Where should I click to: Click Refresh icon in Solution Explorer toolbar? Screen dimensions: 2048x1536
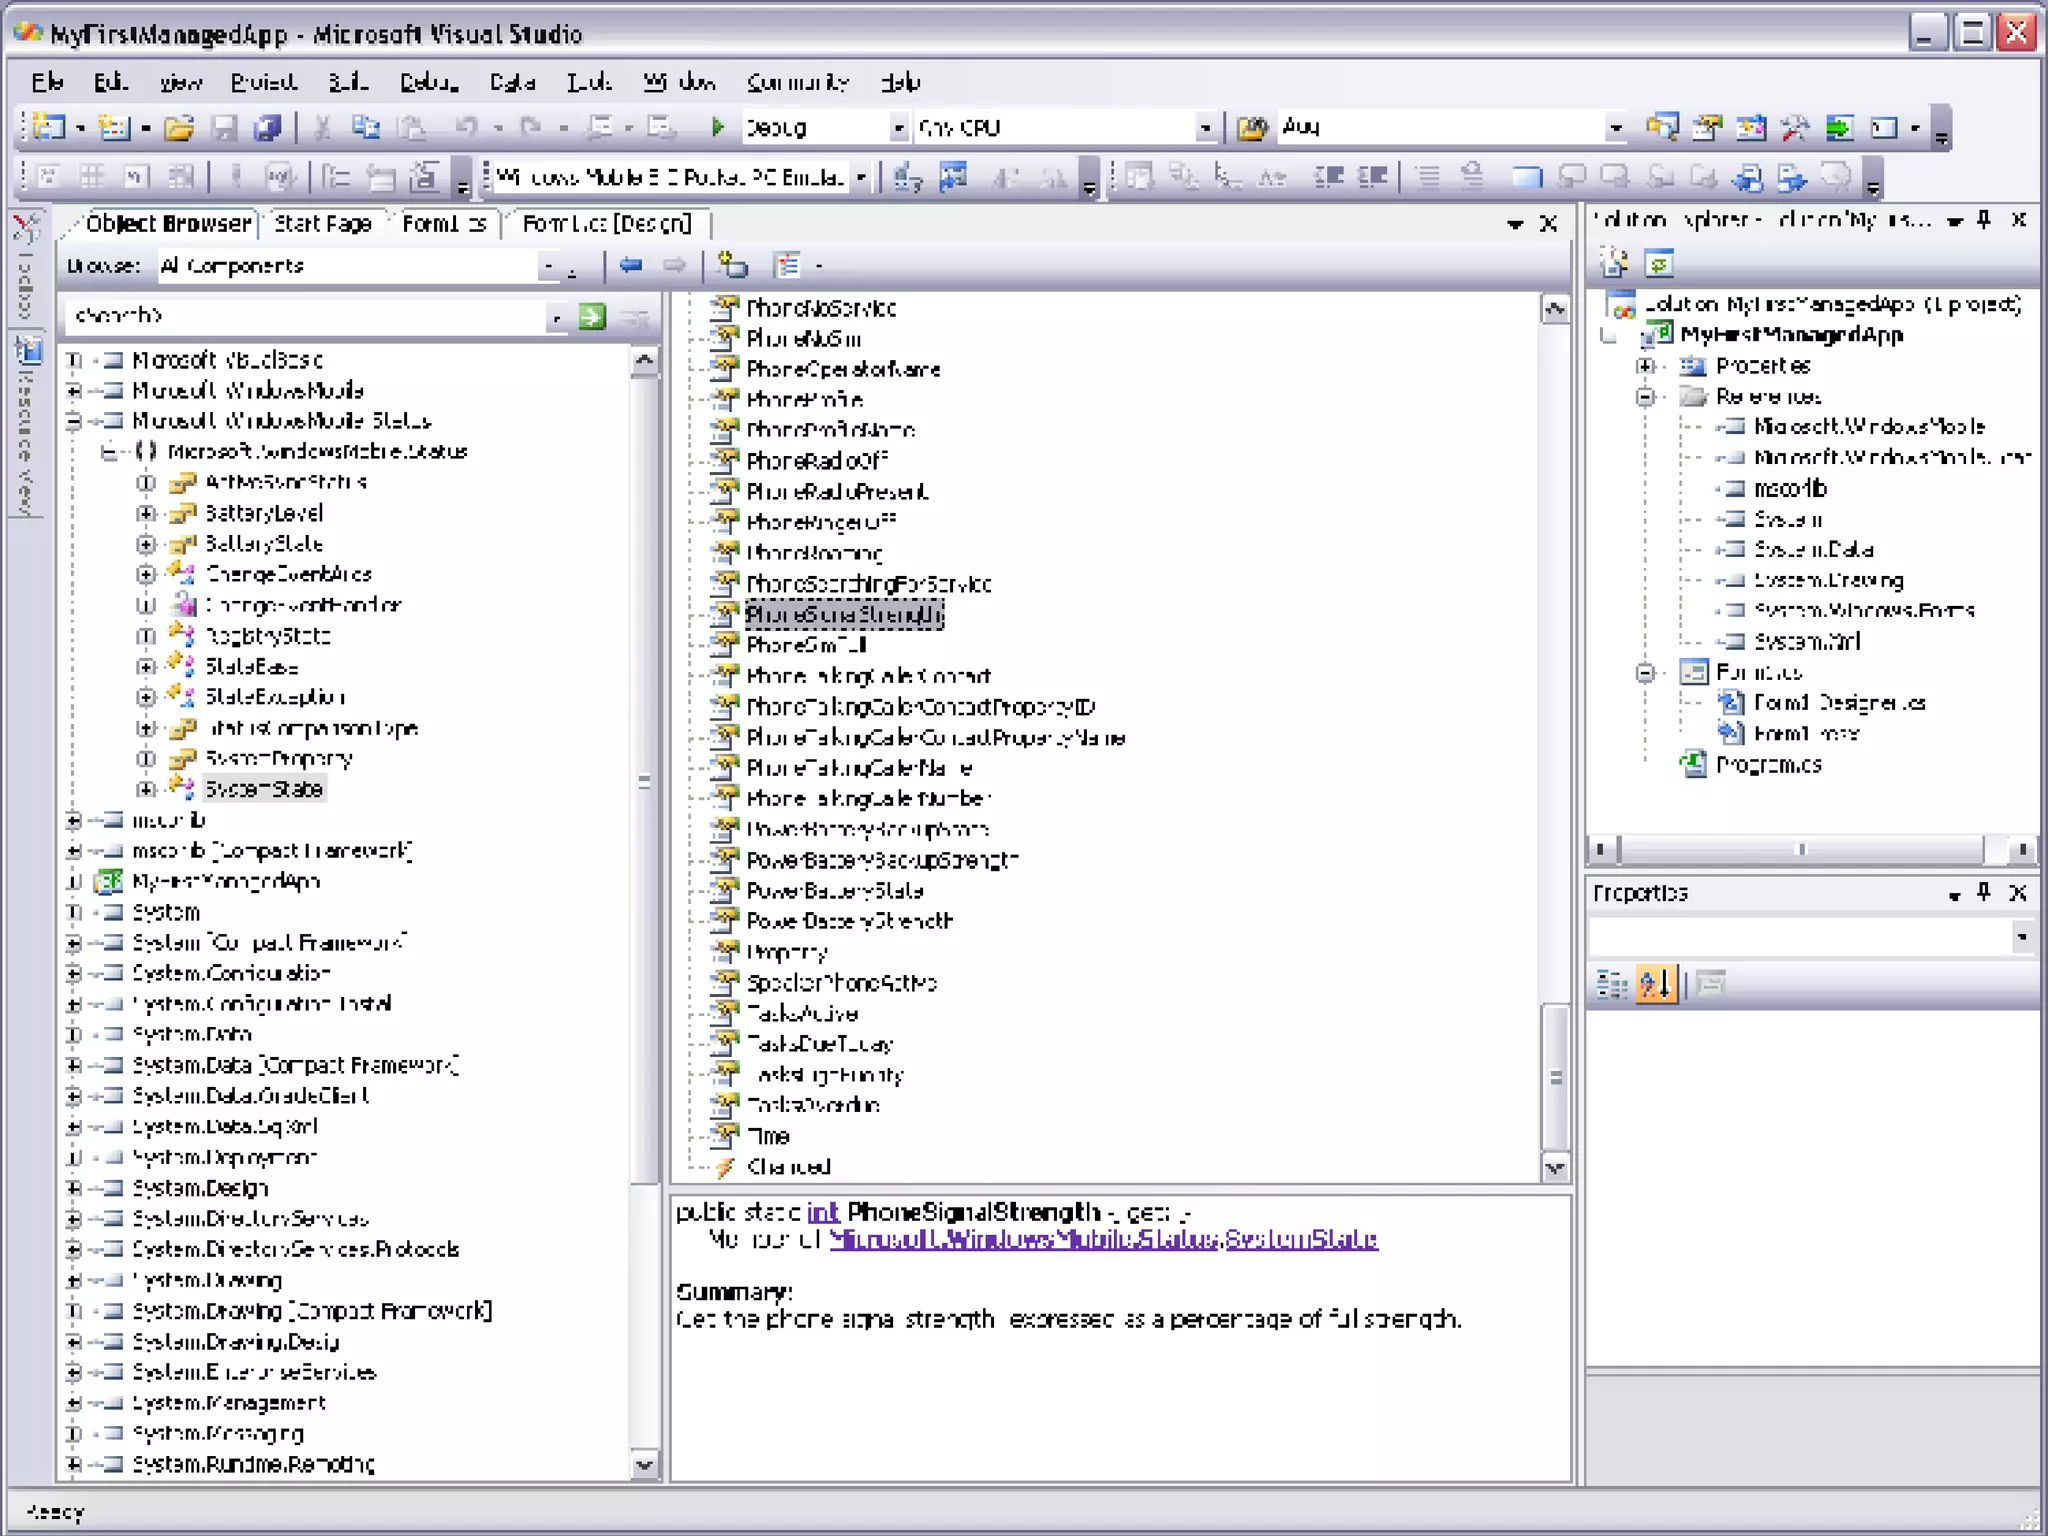pyautogui.click(x=1659, y=264)
